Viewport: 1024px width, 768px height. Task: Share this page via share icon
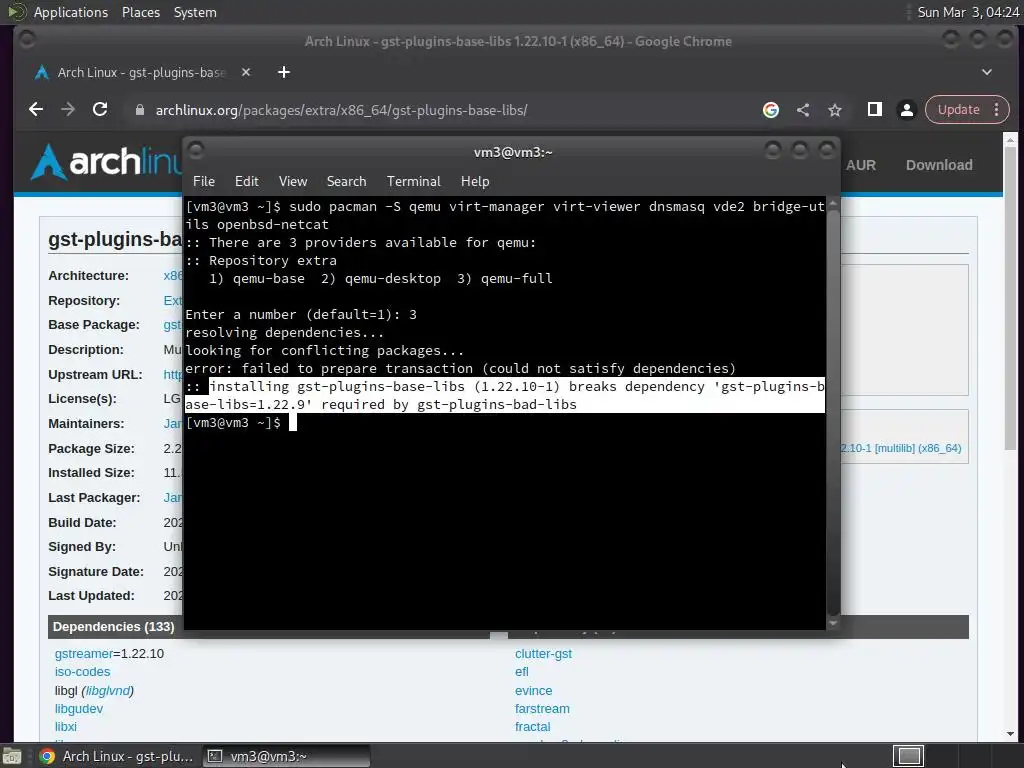pyautogui.click(x=803, y=110)
